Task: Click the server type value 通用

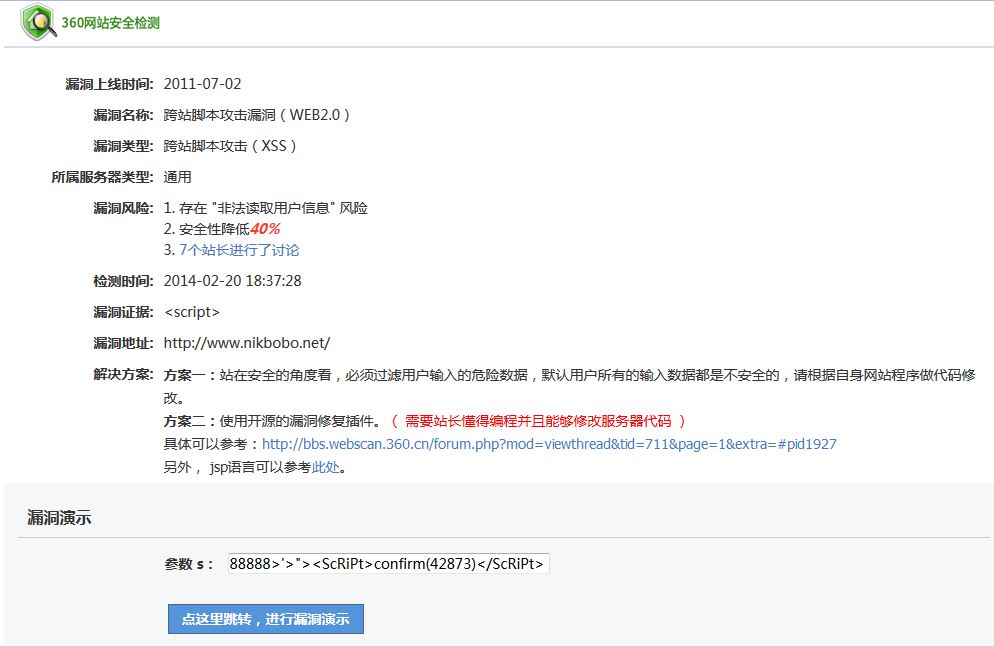Action: coord(178,177)
